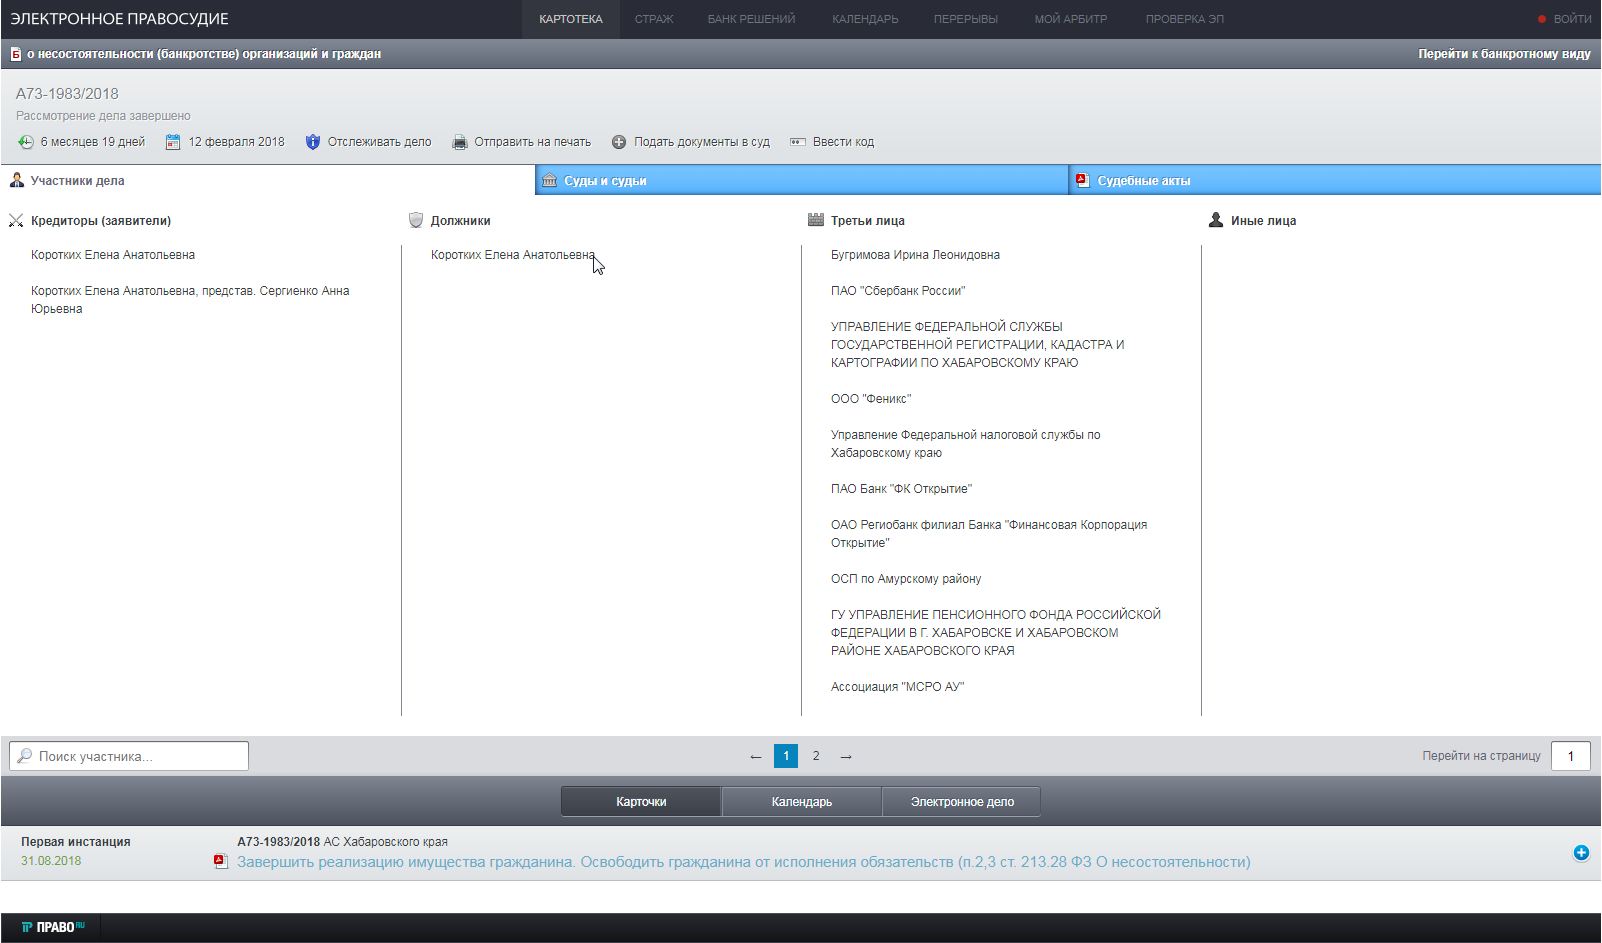Open page 2 of participants

pos(816,756)
